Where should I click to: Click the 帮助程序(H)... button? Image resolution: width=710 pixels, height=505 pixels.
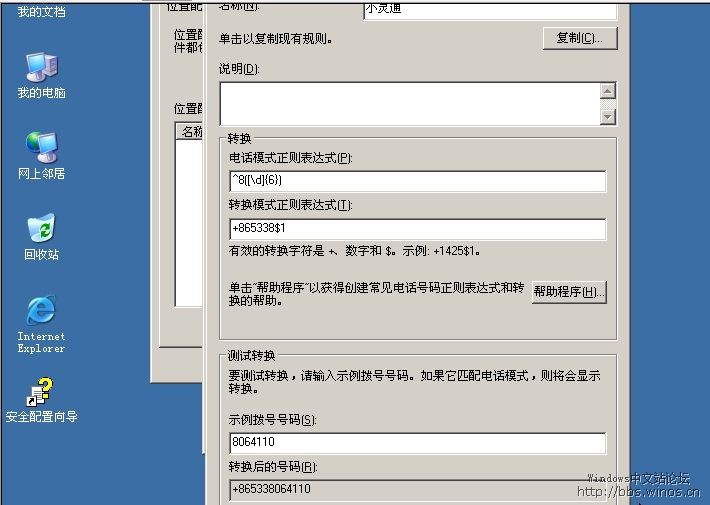point(569,292)
